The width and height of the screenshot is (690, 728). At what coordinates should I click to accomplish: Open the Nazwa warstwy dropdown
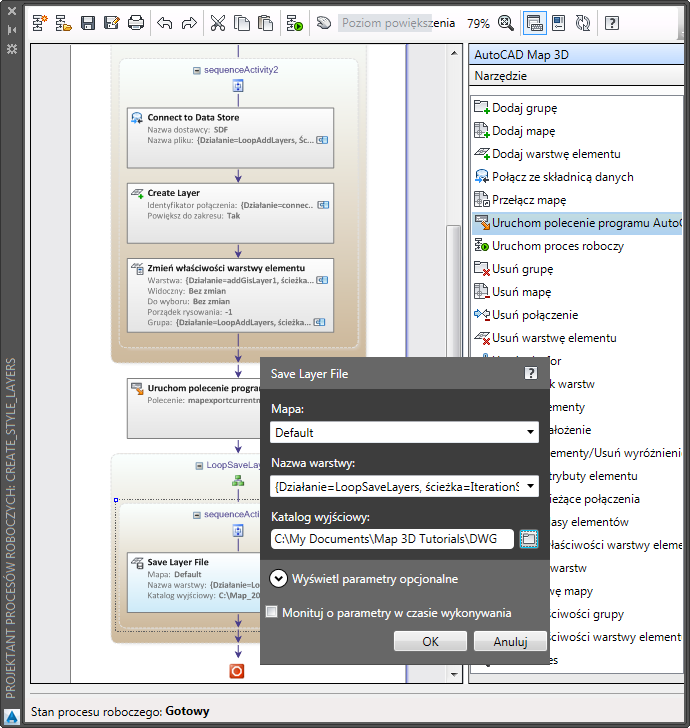tap(530, 486)
